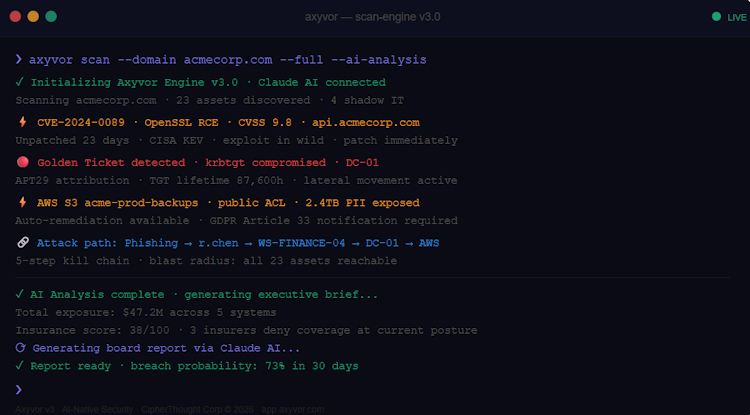
Task: Click the prompt chevron before 'axyvor scan'
Action: (19, 59)
